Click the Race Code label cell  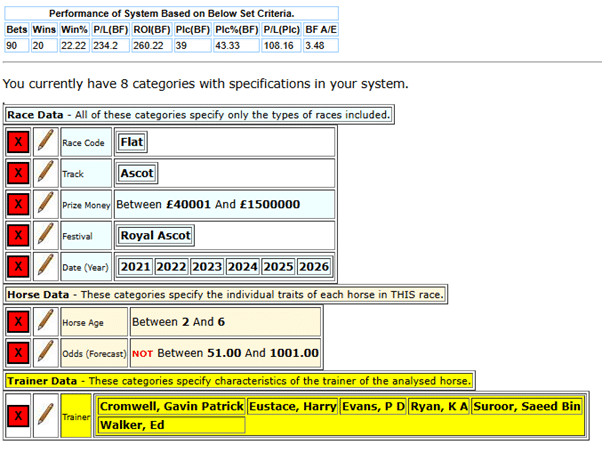coord(86,142)
